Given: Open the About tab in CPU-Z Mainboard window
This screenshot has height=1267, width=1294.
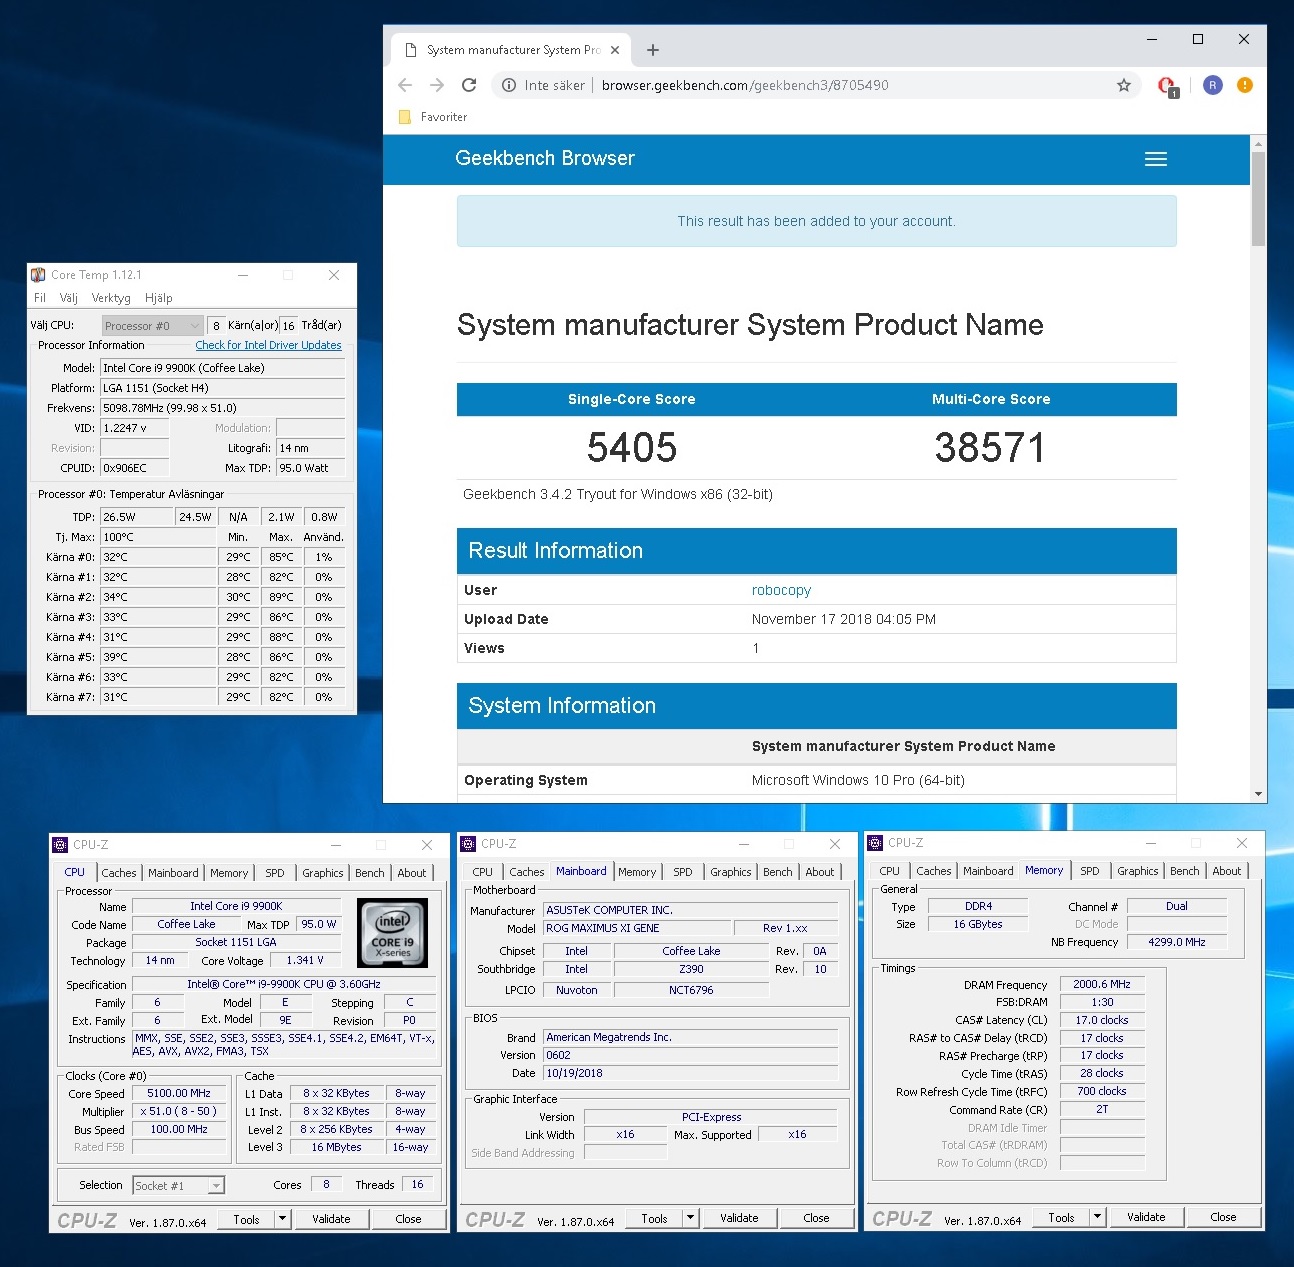Looking at the screenshot, I should [x=819, y=872].
